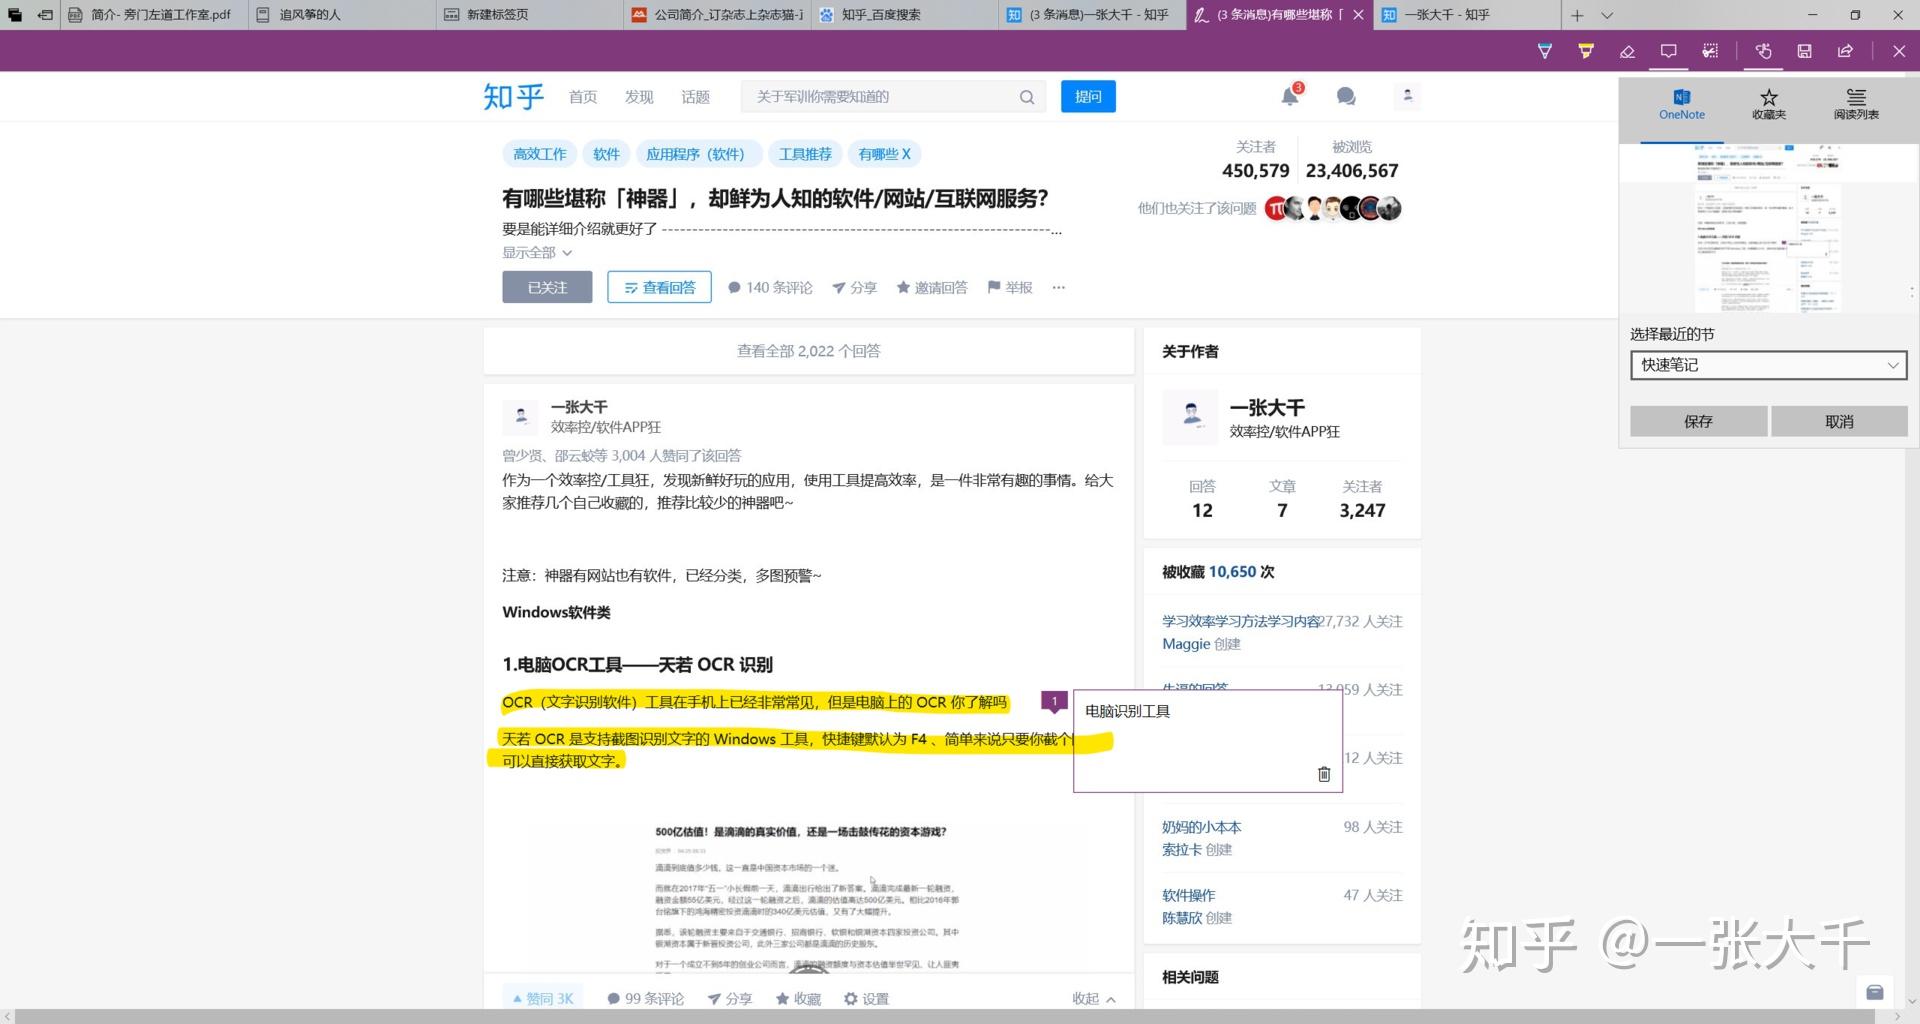Open the 140 条评论 on the question
This screenshot has width=1920, height=1024.
[x=770, y=288]
